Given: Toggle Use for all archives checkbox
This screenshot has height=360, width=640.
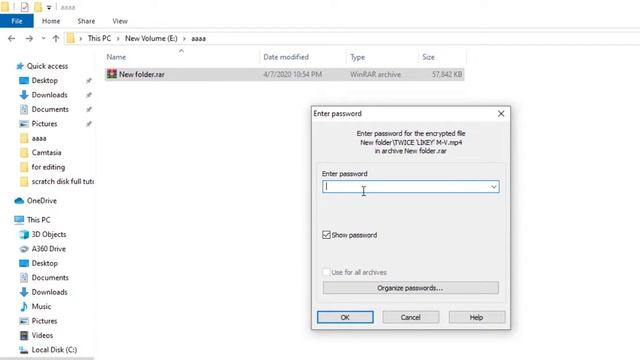Looking at the screenshot, I should click(326, 272).
